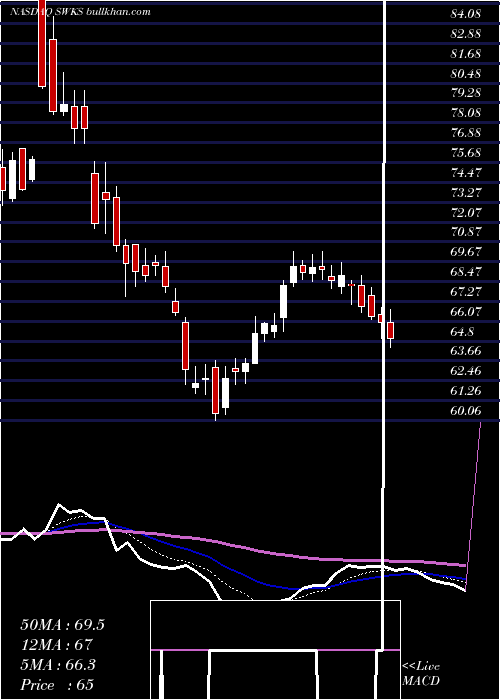Select the 79.28 price axis label

point(466,93)
